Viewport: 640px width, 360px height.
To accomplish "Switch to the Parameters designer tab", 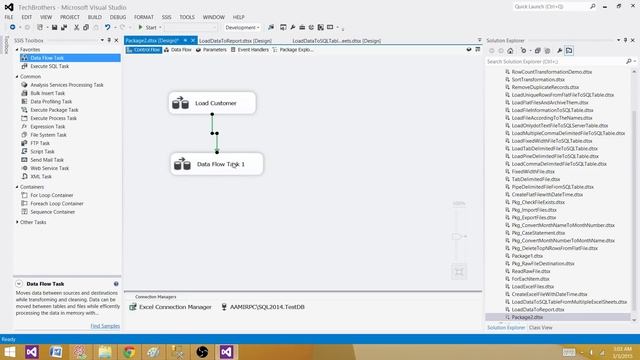I will click(x=211, y=50).
